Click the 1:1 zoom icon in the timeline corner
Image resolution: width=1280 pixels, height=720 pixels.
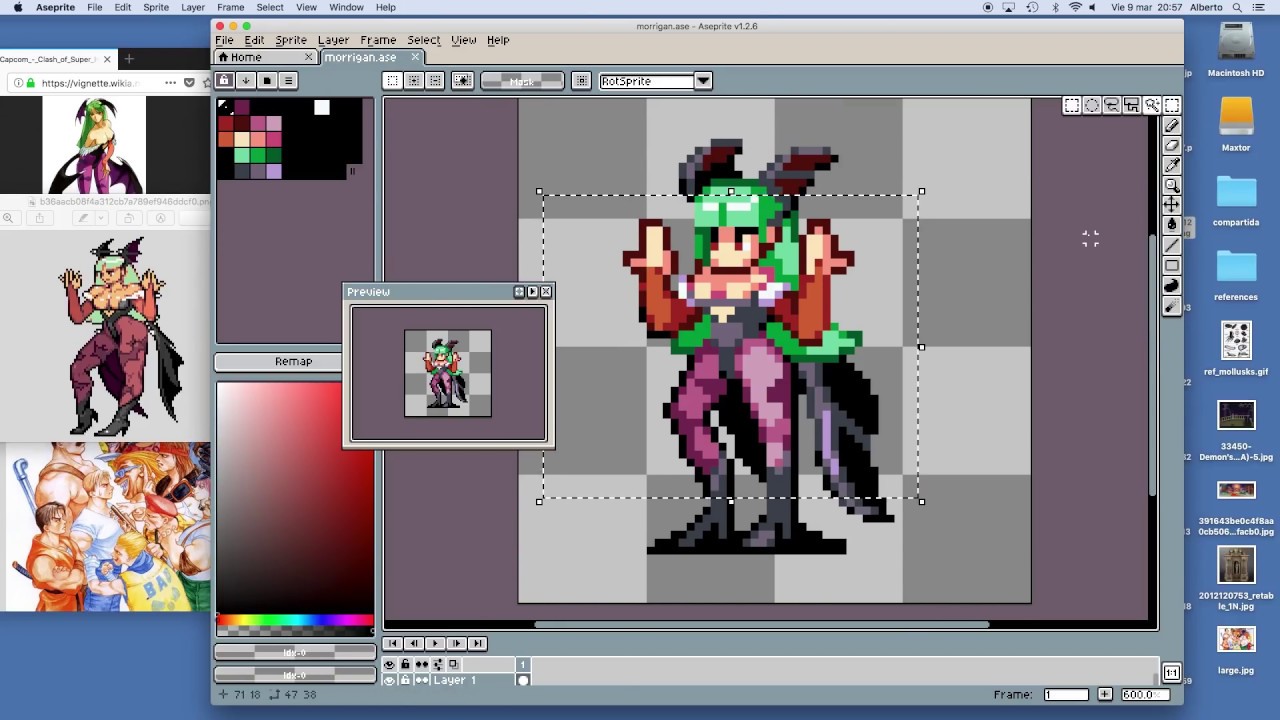[x=1171, y=673]
